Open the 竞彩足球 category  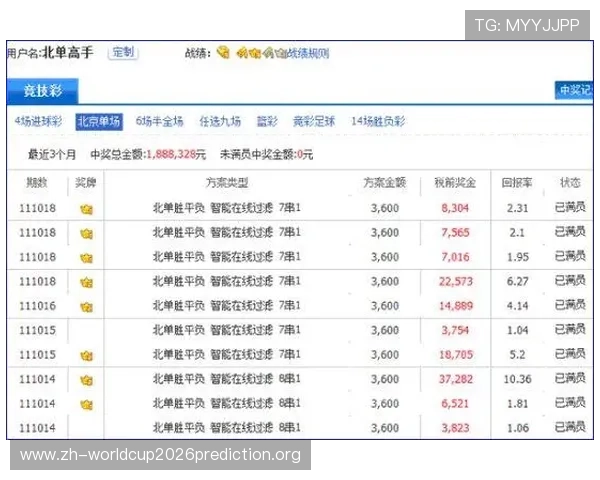pos(314,121)
